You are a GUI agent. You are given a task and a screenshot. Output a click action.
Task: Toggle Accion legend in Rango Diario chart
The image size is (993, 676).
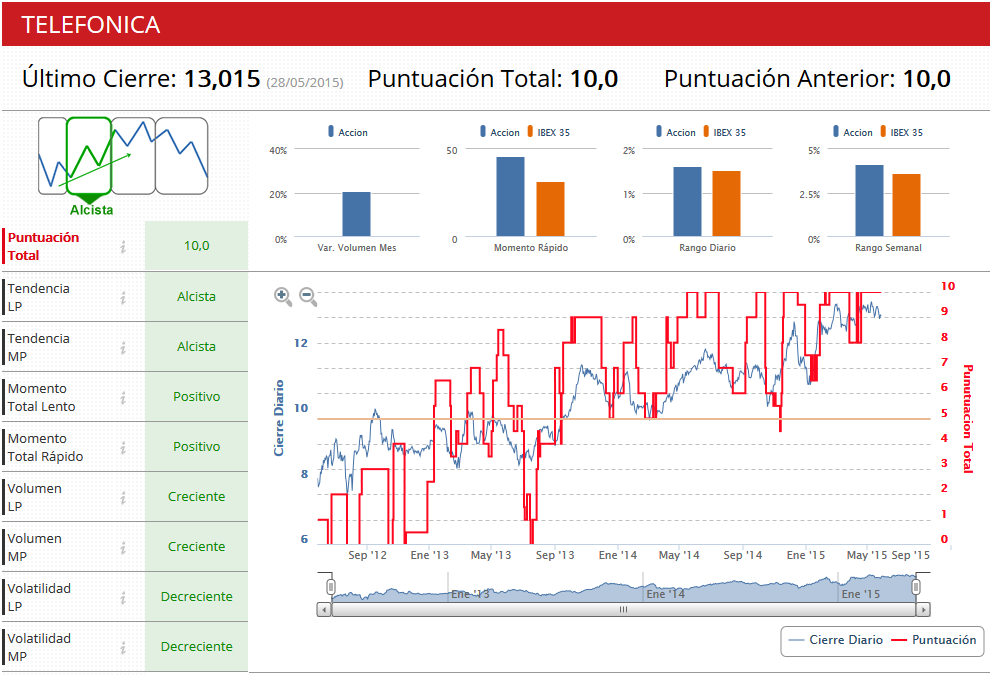(676, 132)
